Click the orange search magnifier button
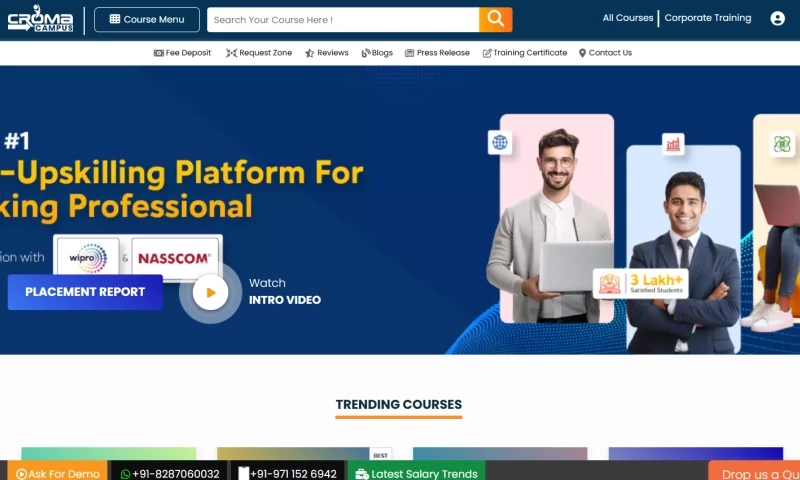This screenshot has width=800, height=480. tap(495, 19)
